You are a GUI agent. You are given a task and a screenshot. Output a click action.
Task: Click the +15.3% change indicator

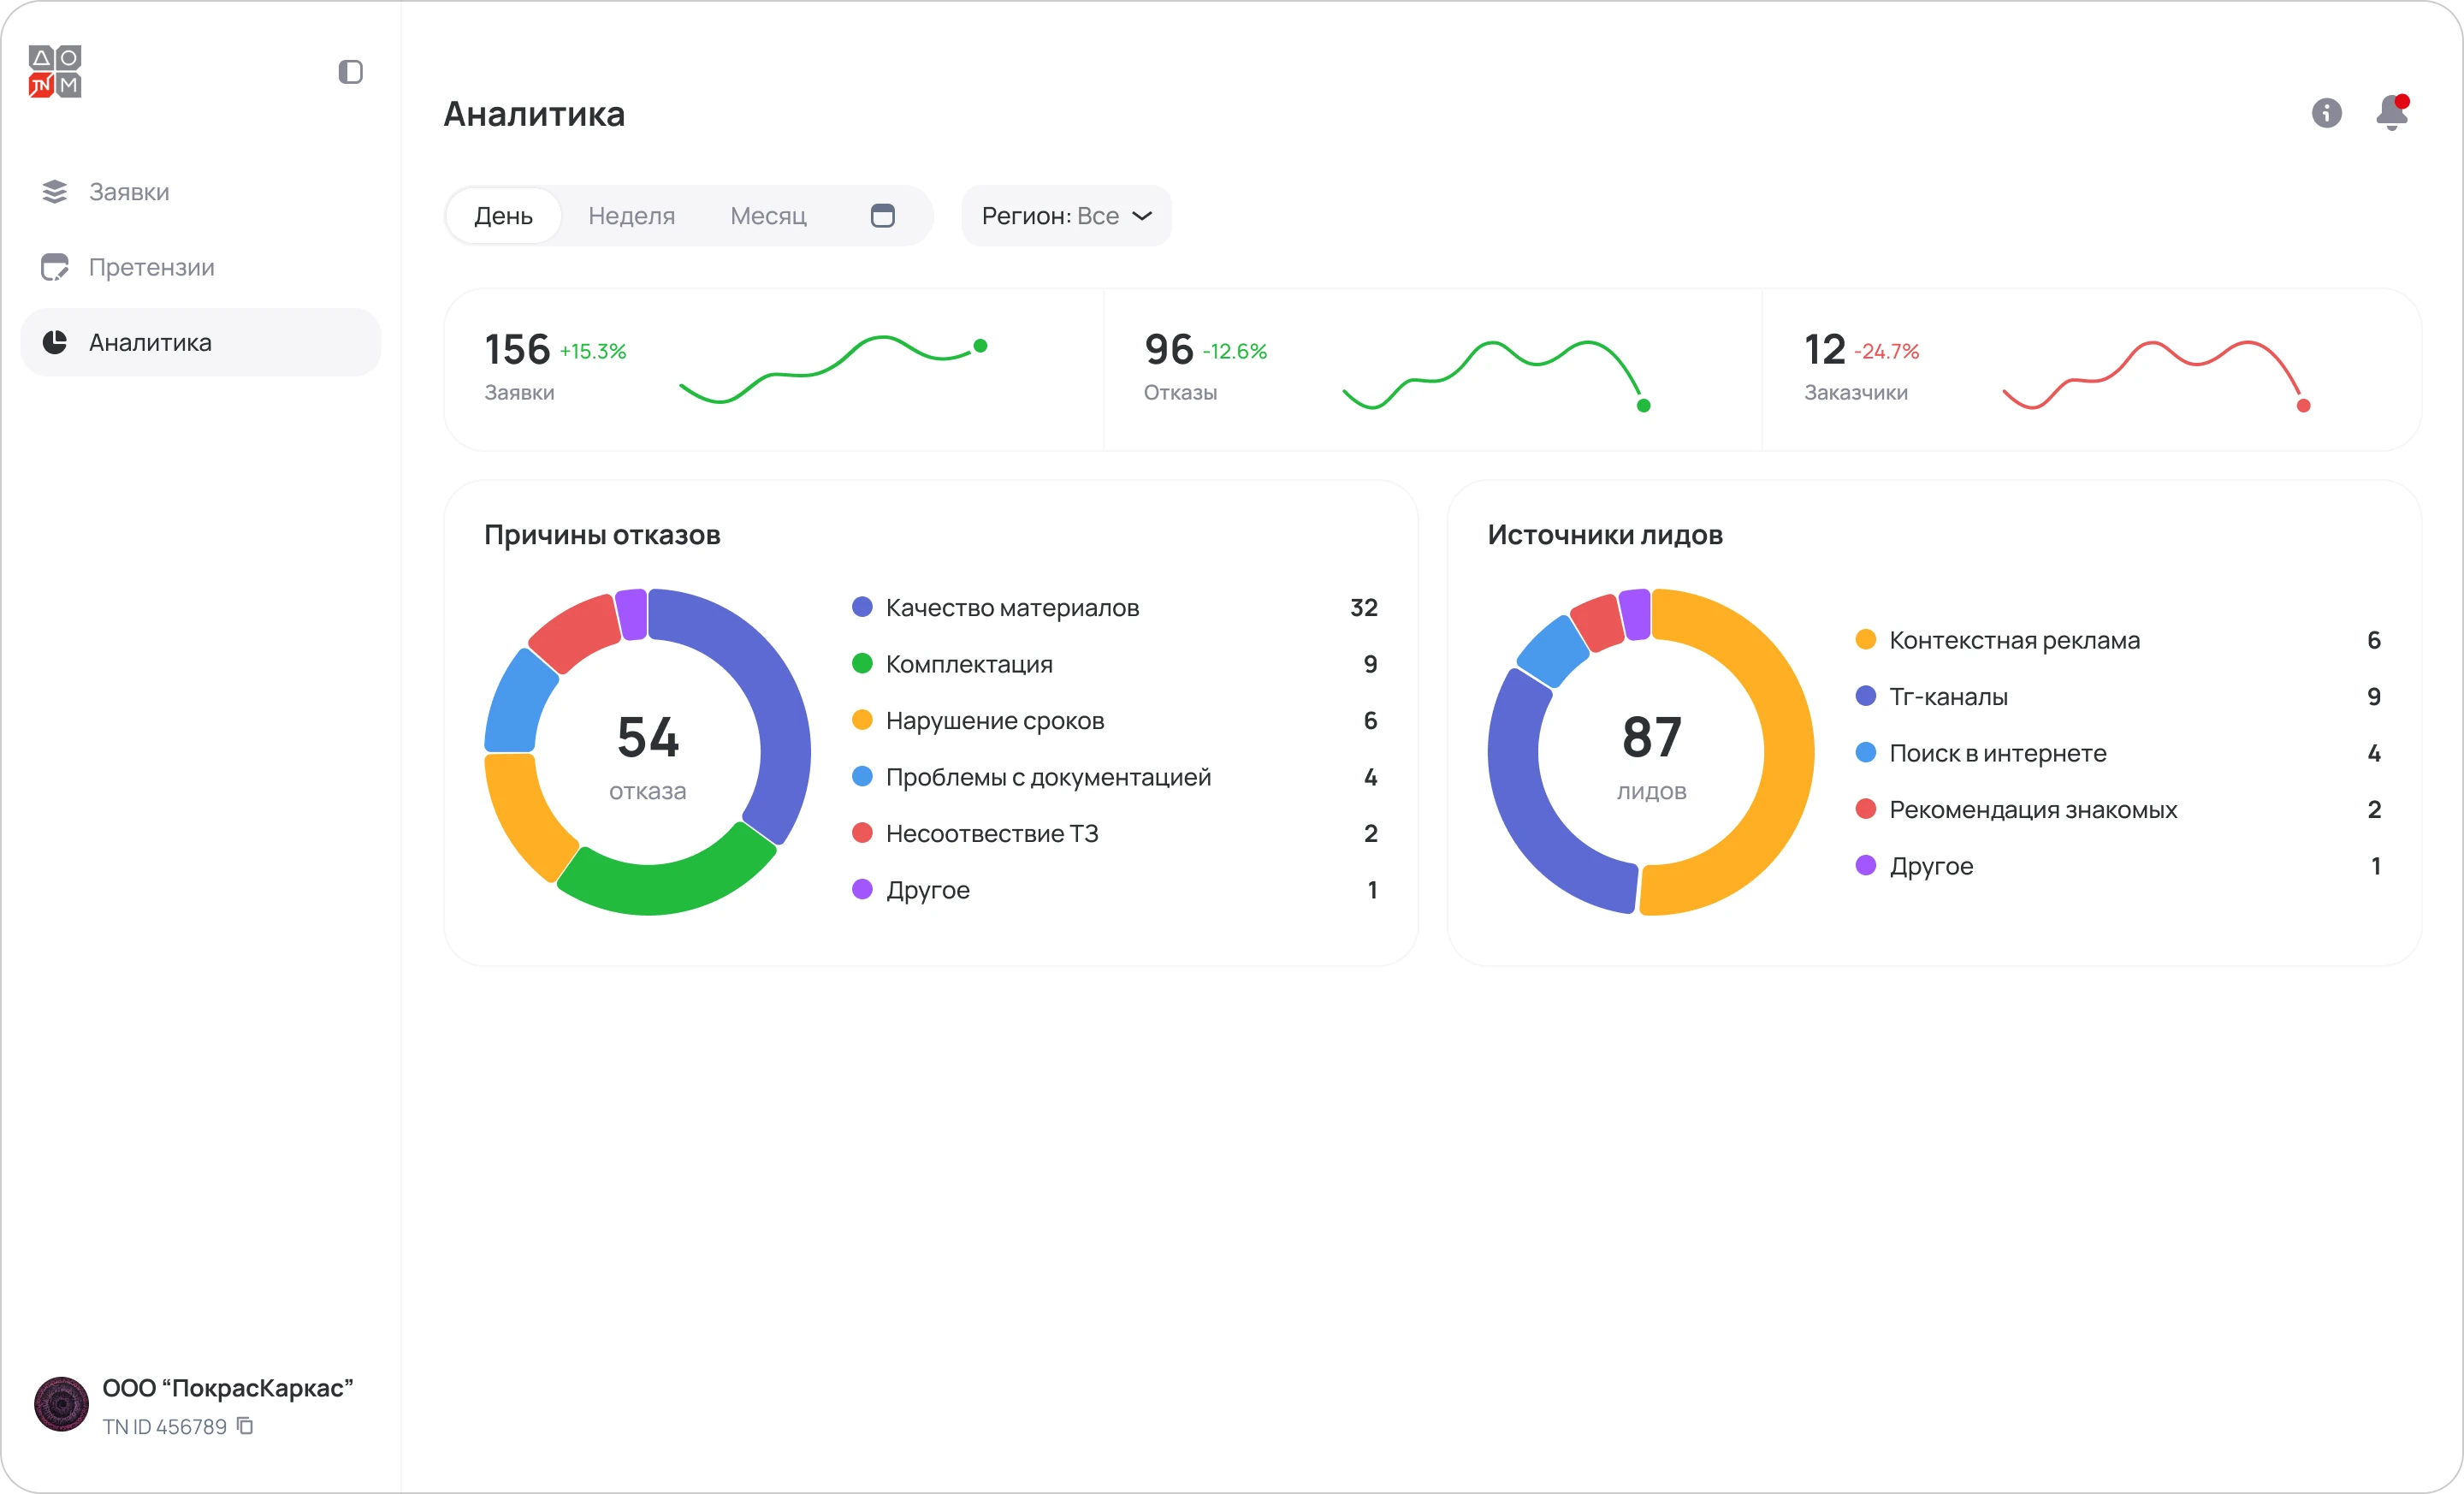[593, 351]
